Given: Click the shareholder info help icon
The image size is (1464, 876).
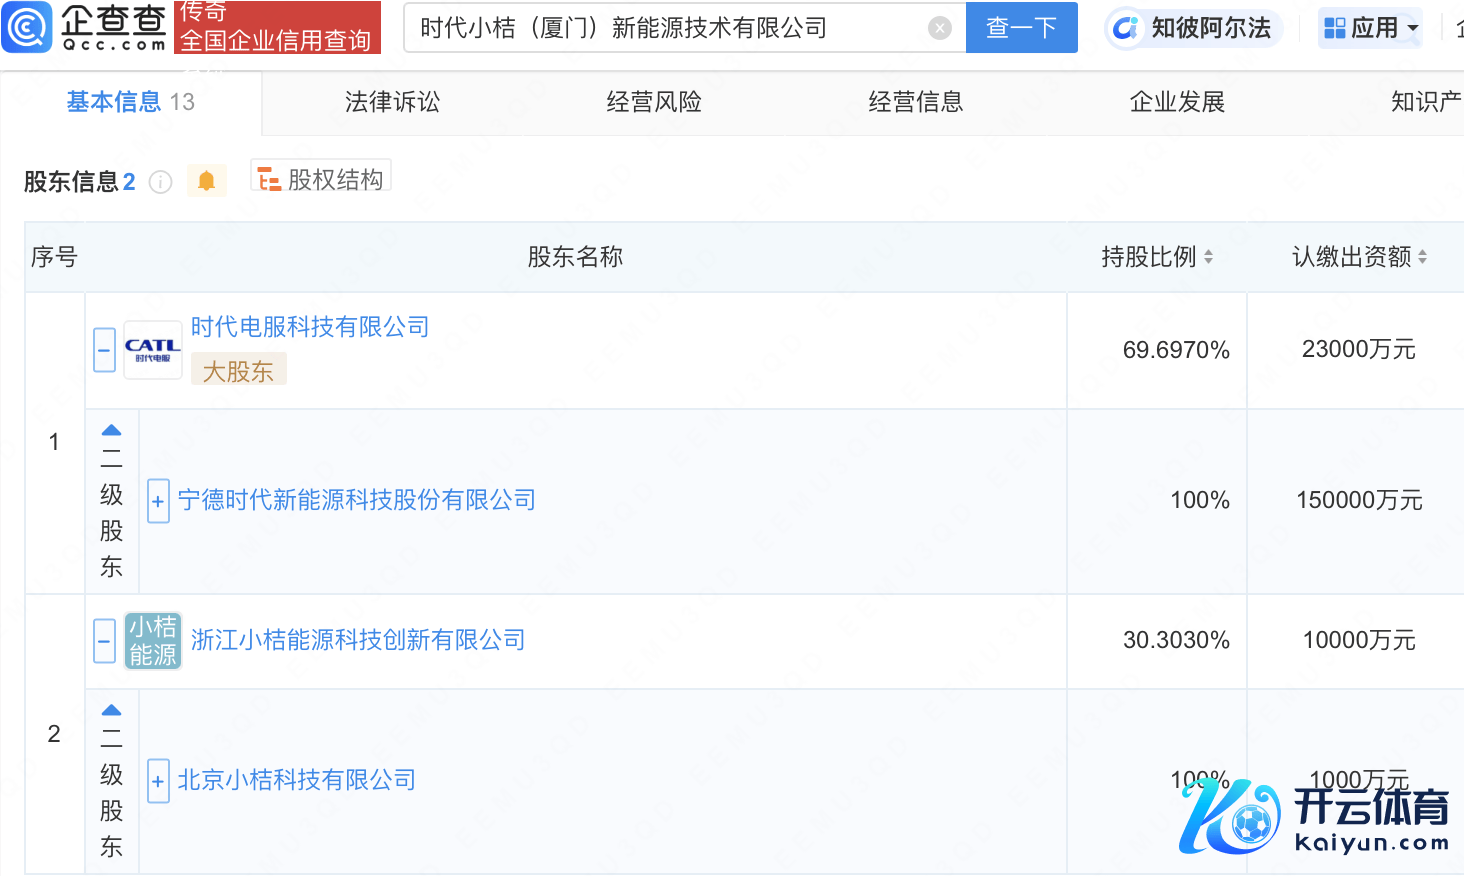Looking at the screenshot, I should [x=160, y=182].
